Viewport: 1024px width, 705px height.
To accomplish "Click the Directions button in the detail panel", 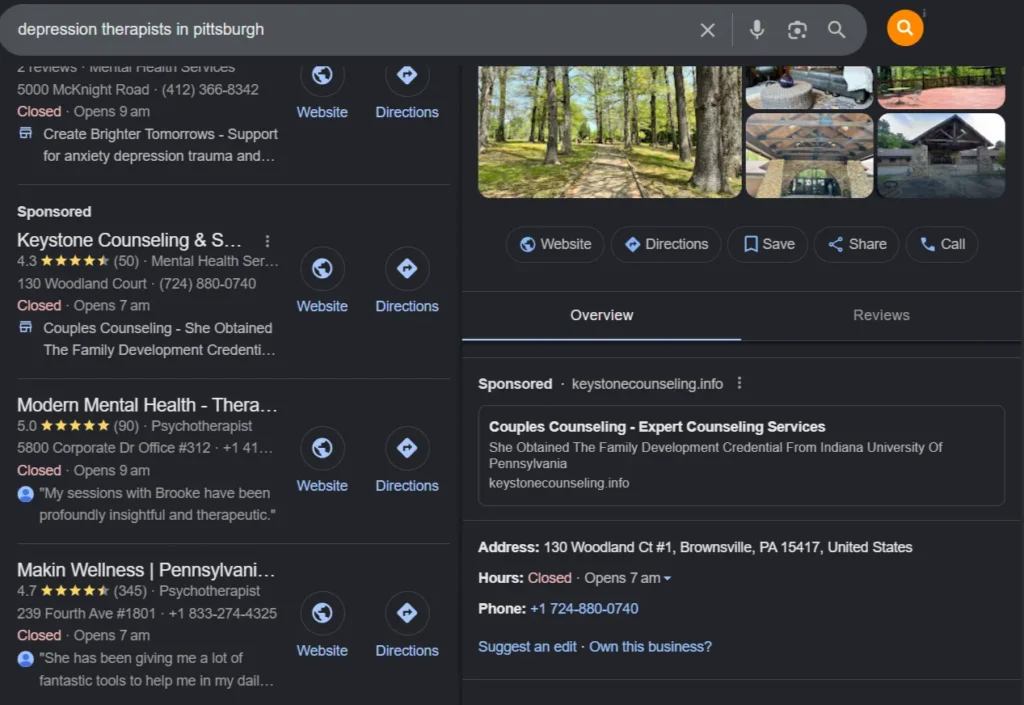I will (x=666, y=244).
